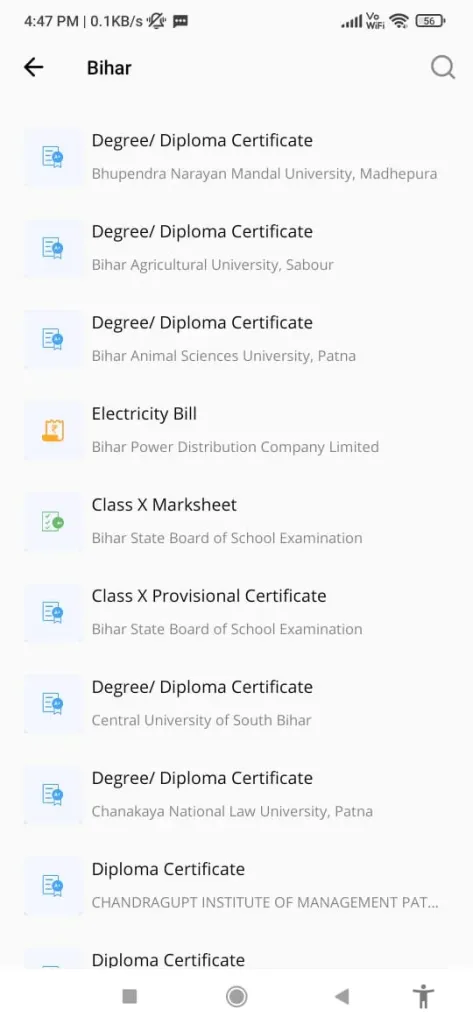Select Class X Provisional Certificate entry
The width and height of the screenshot is (473, 1024).
[x=236, y=613]
